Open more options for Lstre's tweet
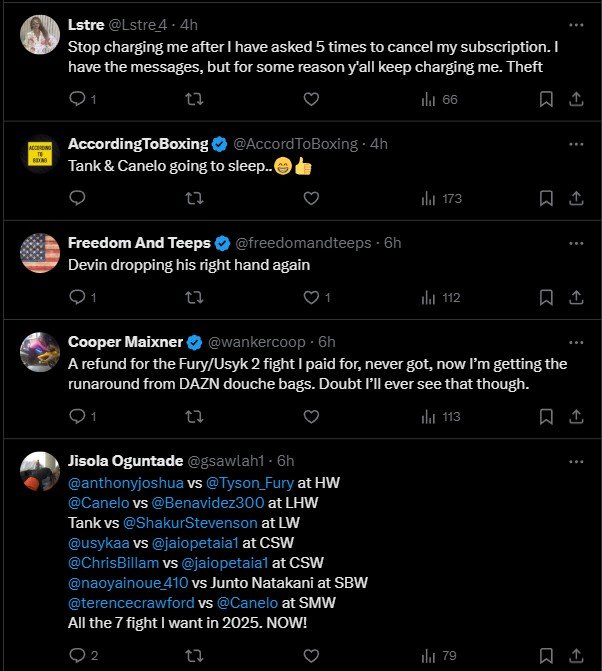The width and height of the screenshot is (602, 671). (576, 24)
